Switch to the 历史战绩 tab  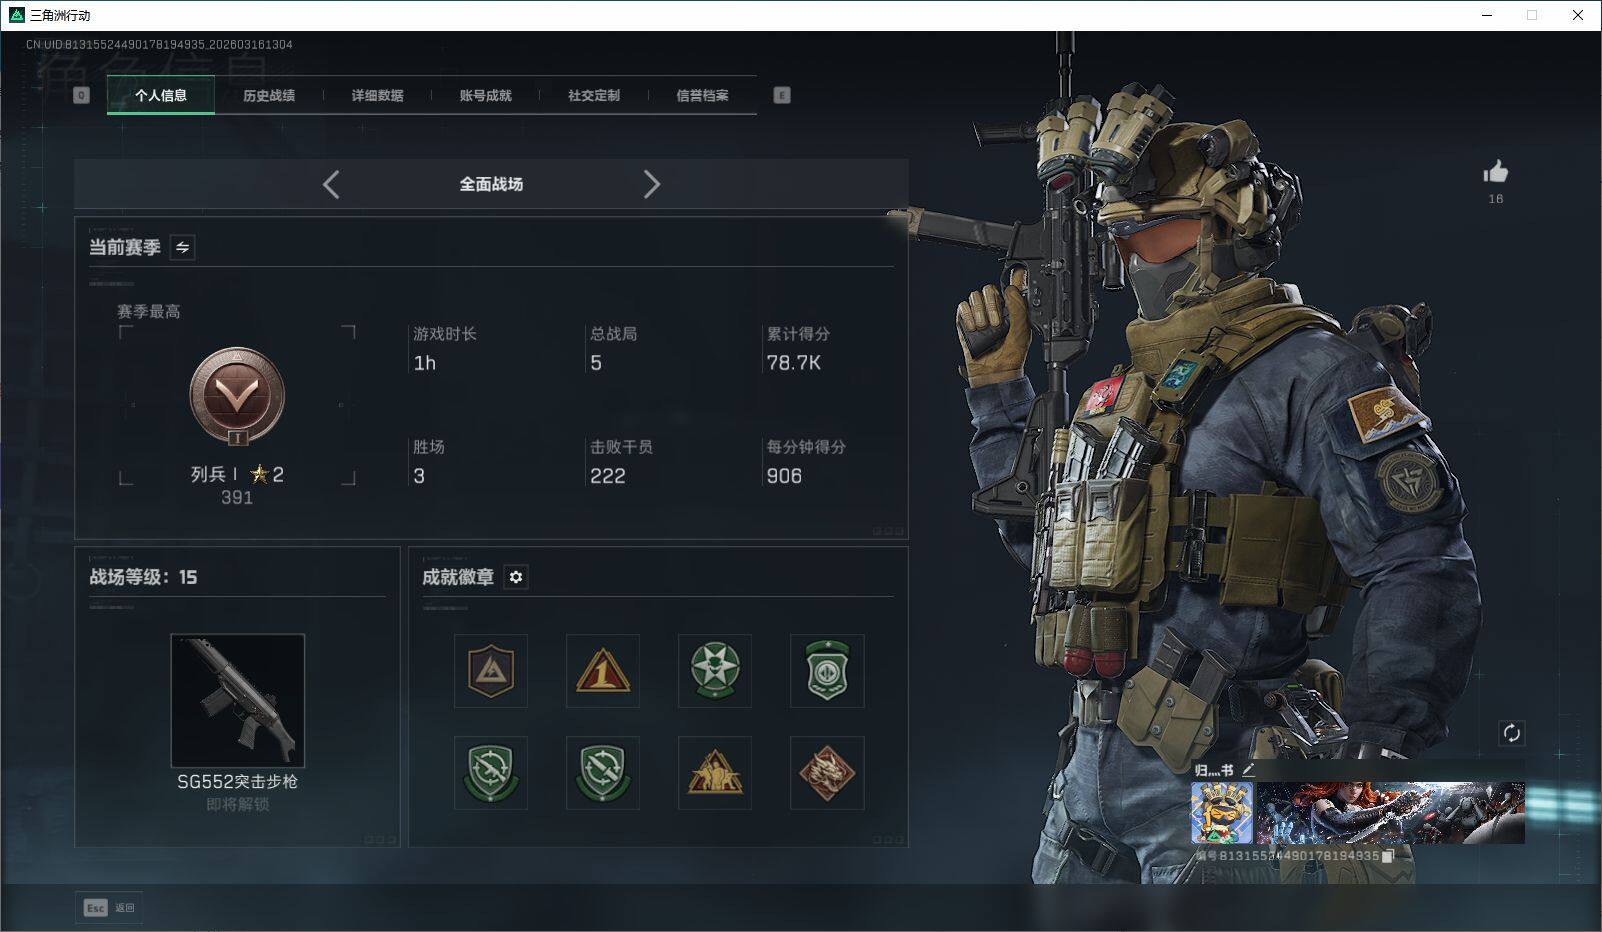pos(269,95)
